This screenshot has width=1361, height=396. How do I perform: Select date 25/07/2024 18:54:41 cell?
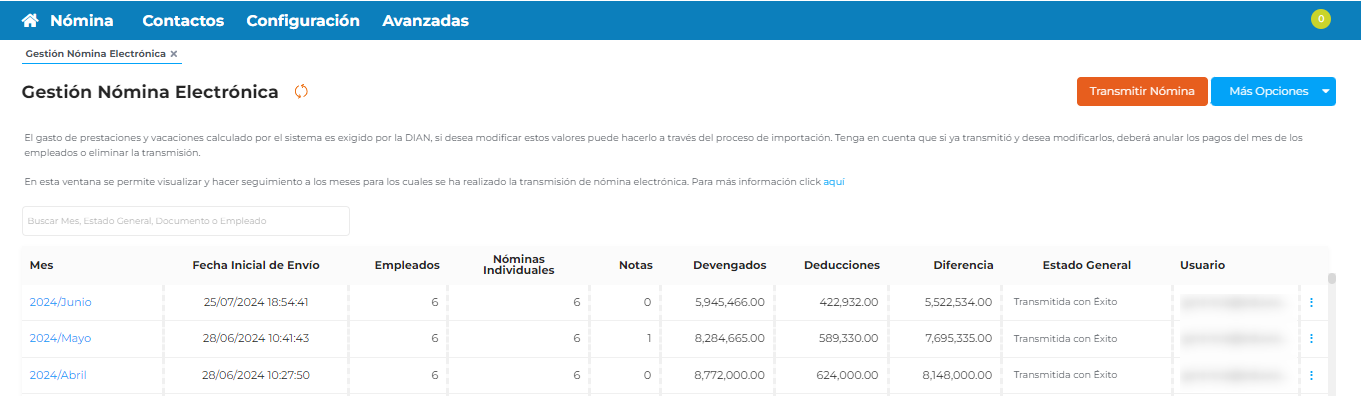click(256, 302)
